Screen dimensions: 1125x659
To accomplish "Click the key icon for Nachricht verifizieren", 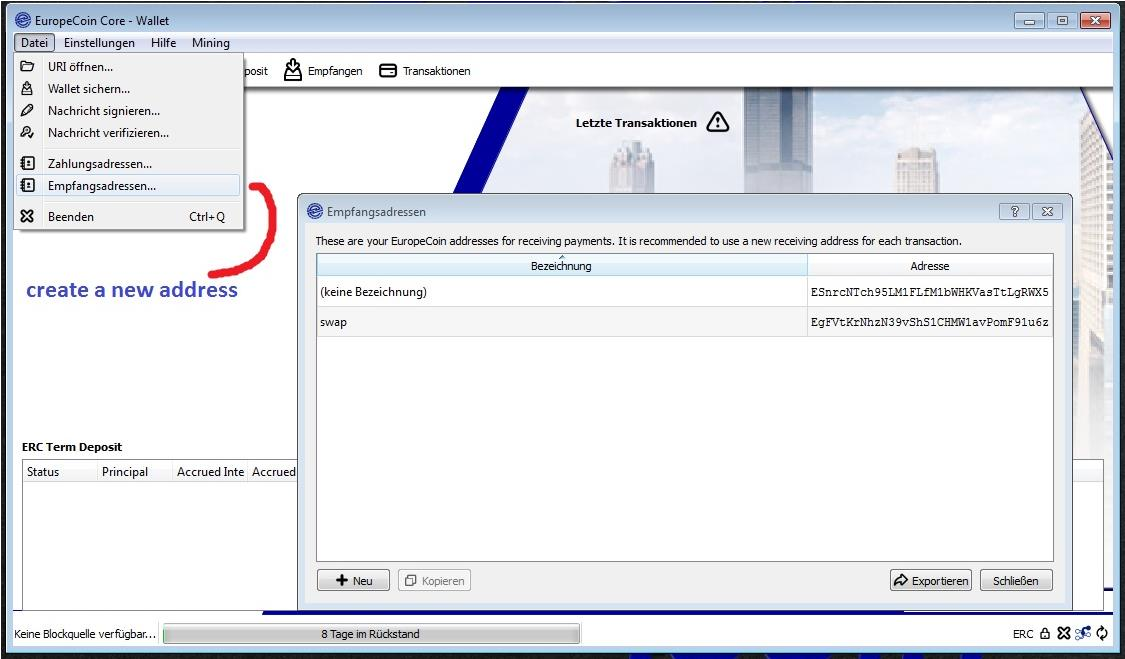I will coord(27,133).
